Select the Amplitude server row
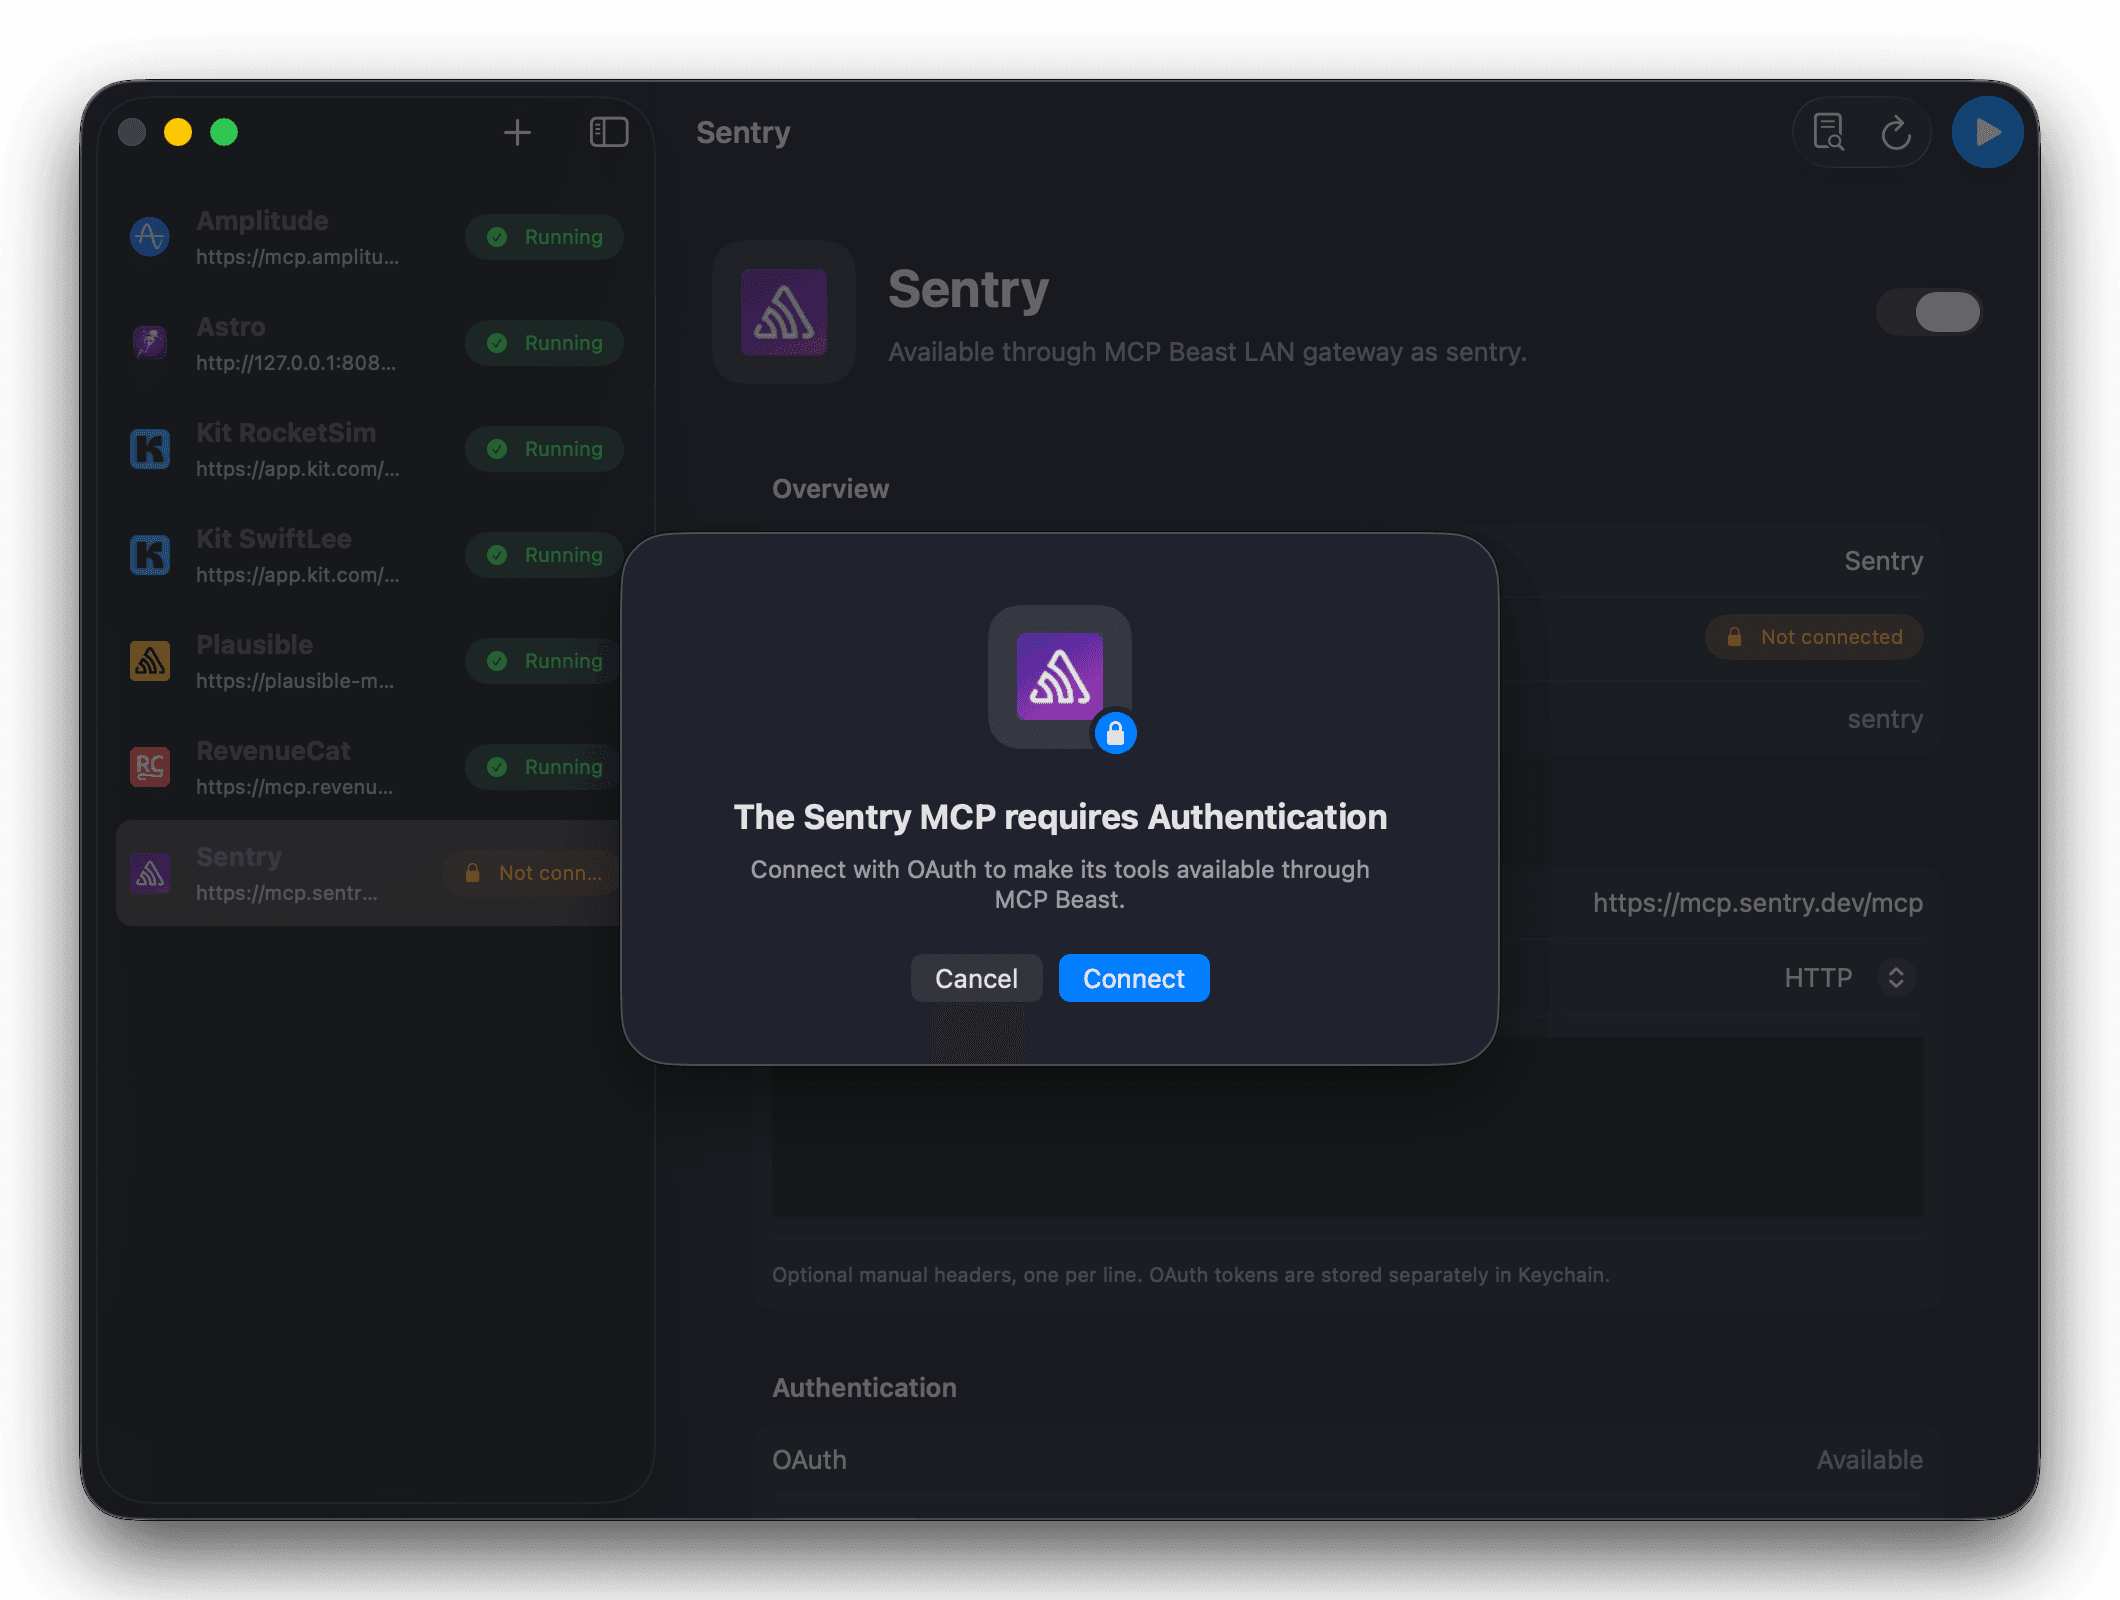The width and height of the screenshot is (2120, 1600). coord(374,237)
